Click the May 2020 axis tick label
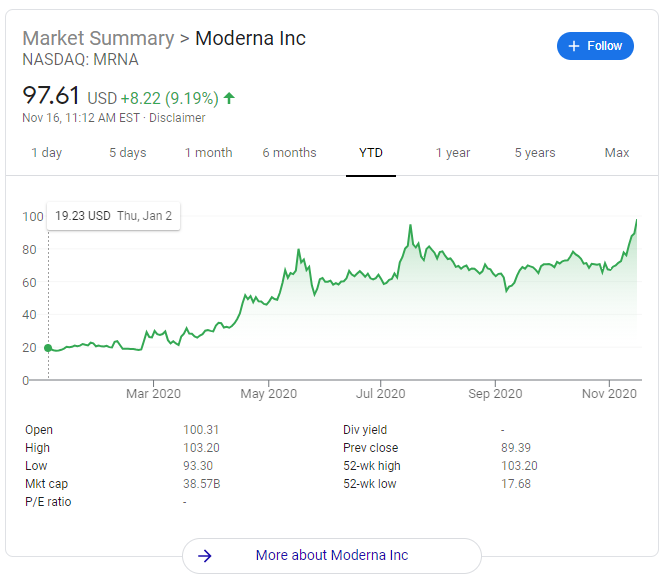The width and height of the screenshot is (663, 582). 268,394
